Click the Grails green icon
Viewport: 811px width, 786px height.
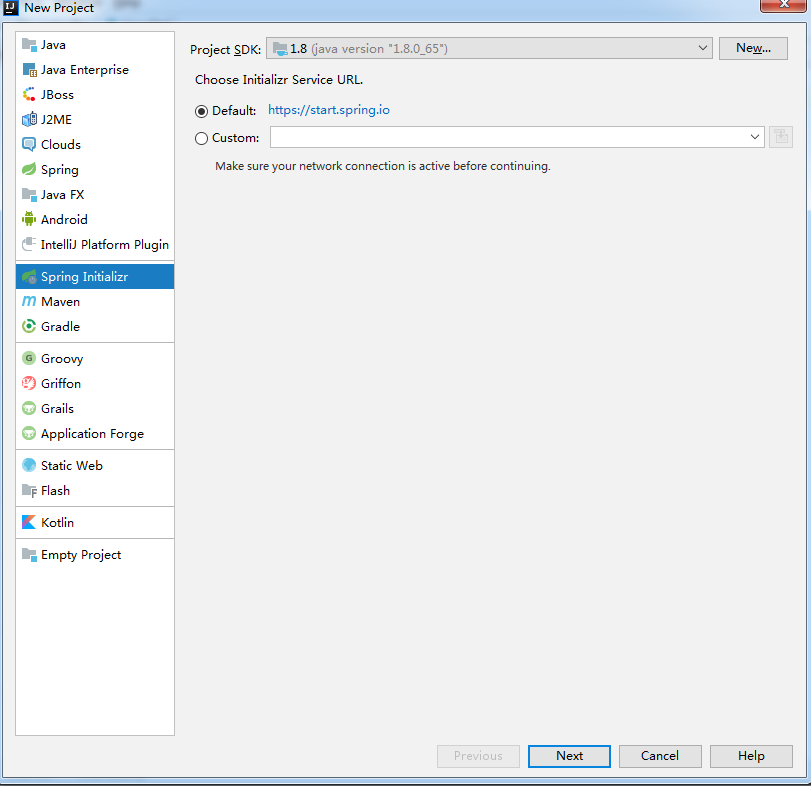[x=29, y=409]
